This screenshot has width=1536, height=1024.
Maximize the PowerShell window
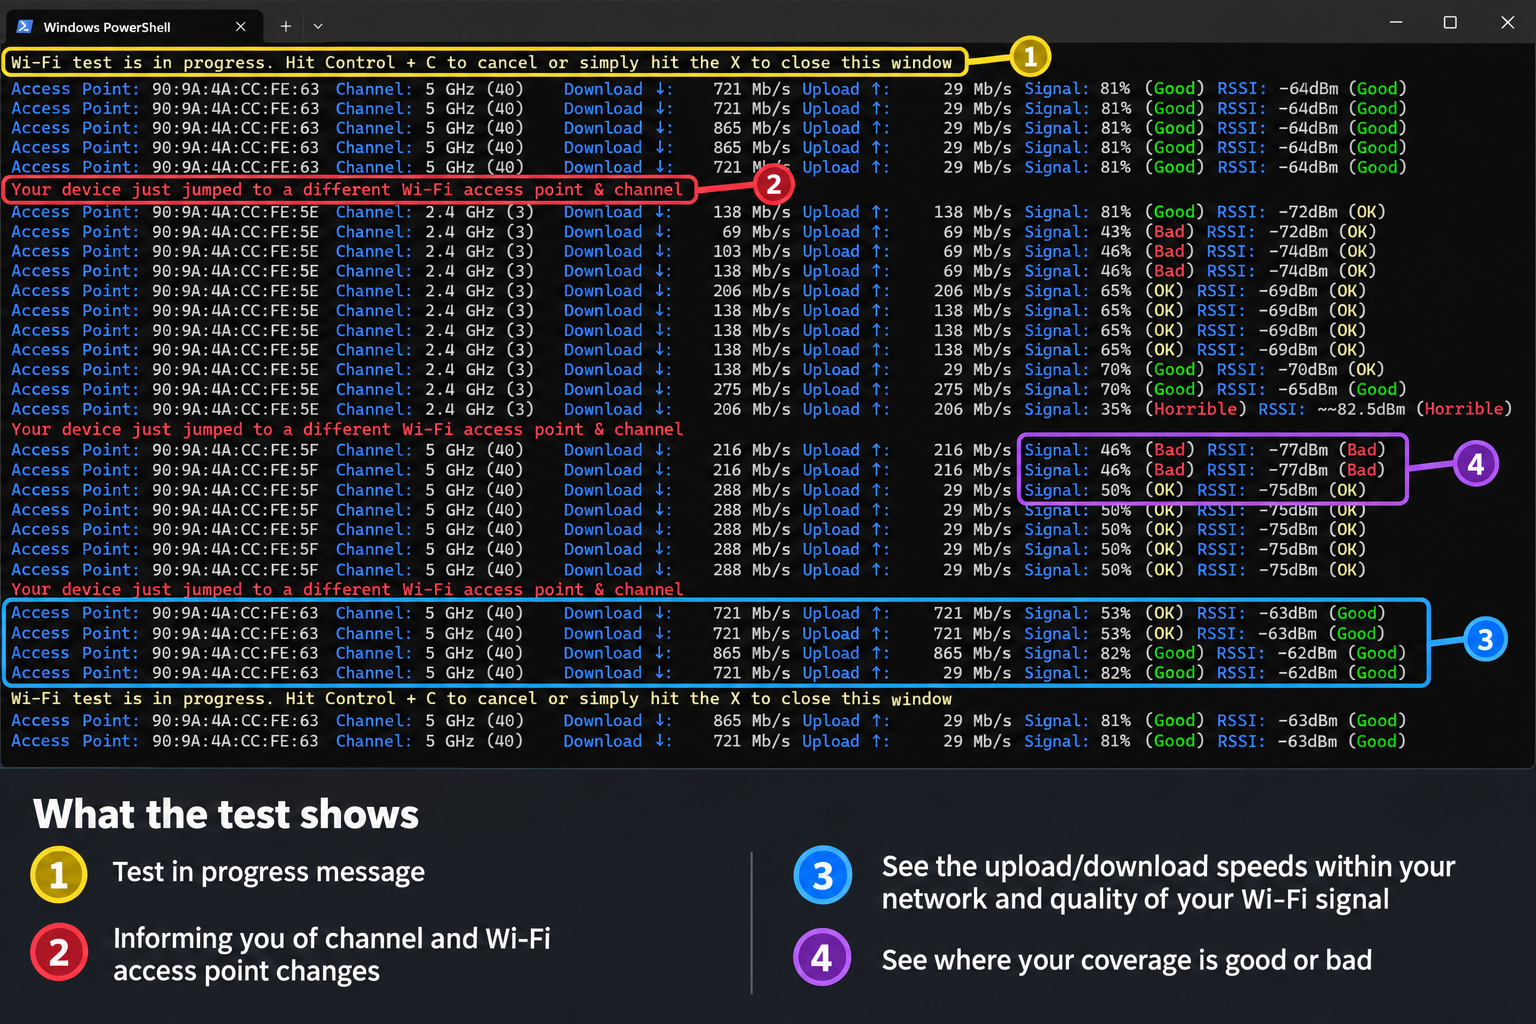(1450, 22)
